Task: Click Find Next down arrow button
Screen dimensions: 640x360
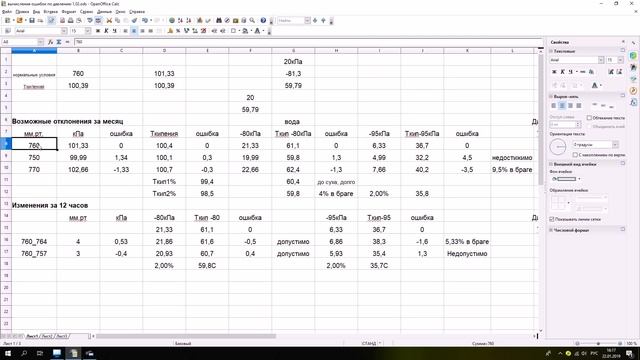Action: [315, 20]
